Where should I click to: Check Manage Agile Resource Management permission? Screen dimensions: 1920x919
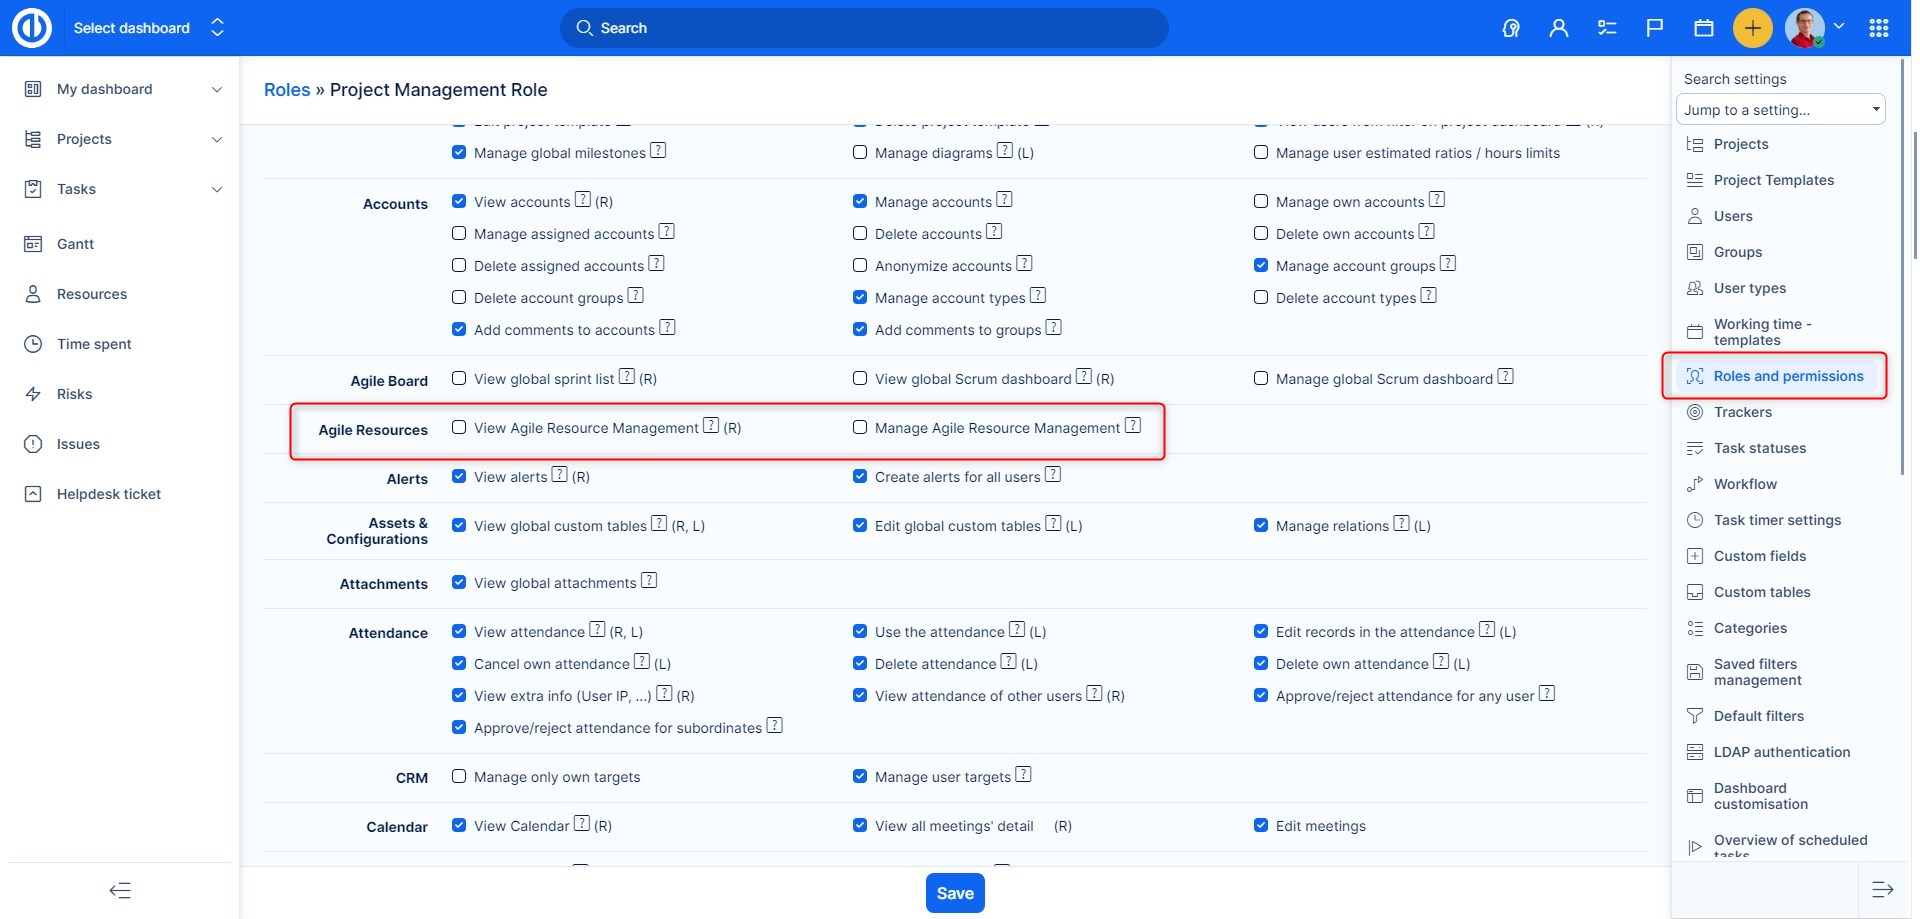pos(860,427)
